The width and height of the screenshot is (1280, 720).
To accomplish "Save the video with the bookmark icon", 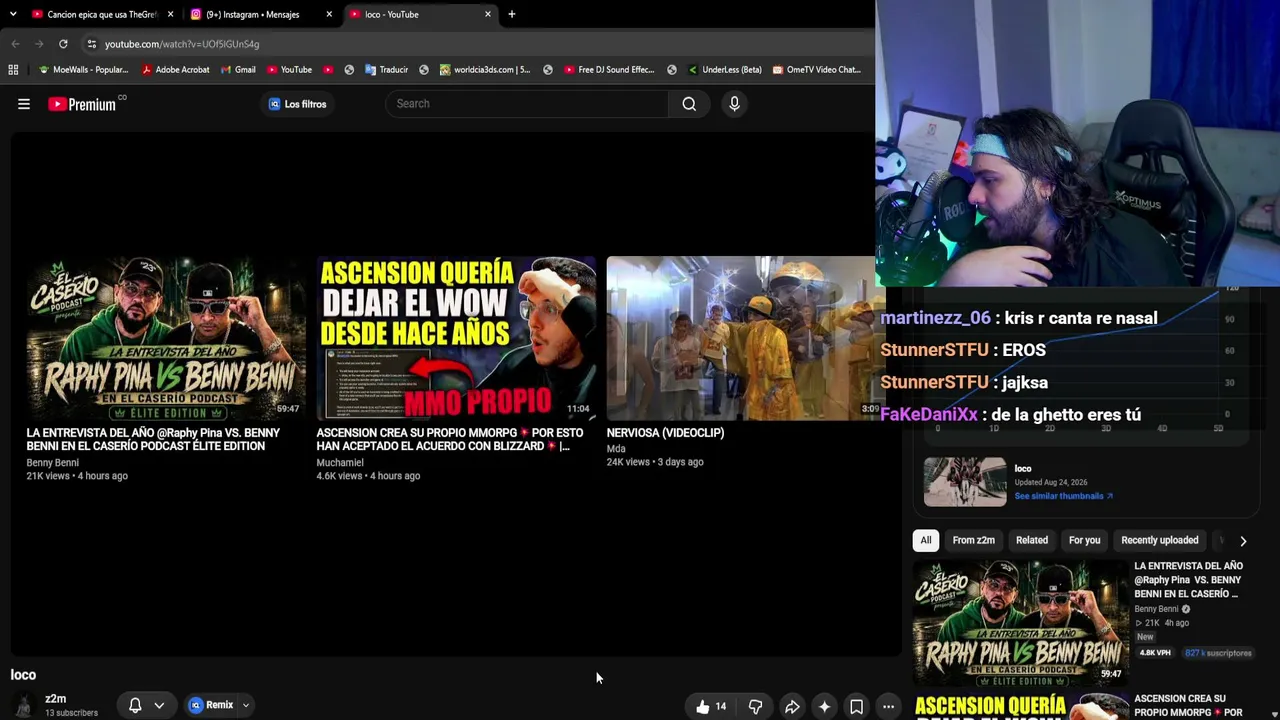I will pyautogui.click(x=856, y=707).
